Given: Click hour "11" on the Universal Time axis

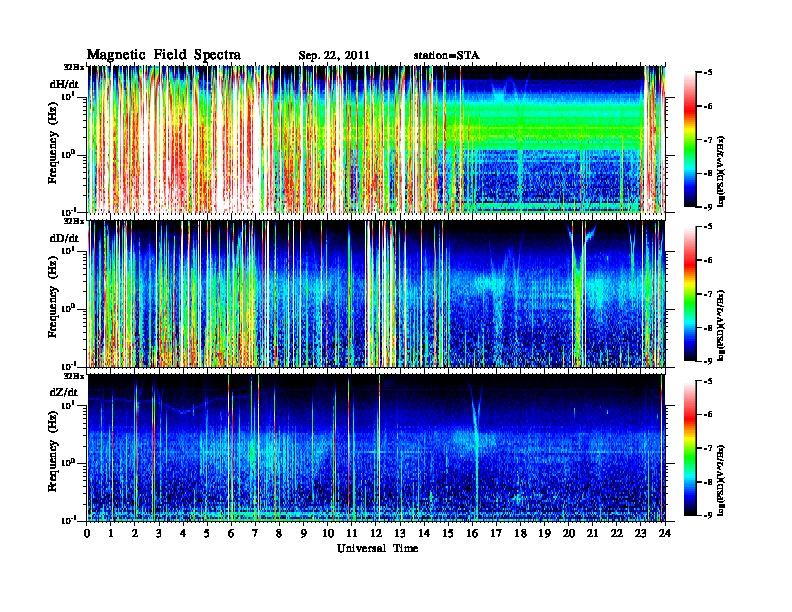Looking at the screenshot, I should click(x=352, y=533).
